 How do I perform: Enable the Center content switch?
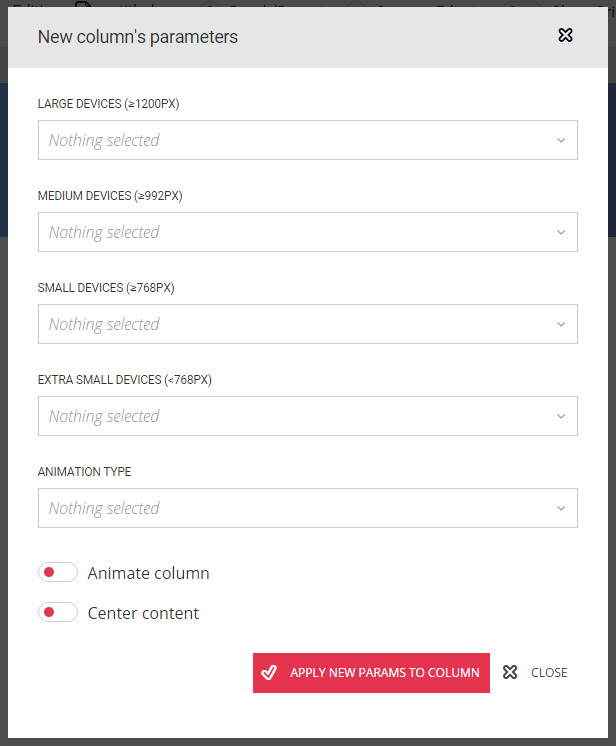[57, 613]
